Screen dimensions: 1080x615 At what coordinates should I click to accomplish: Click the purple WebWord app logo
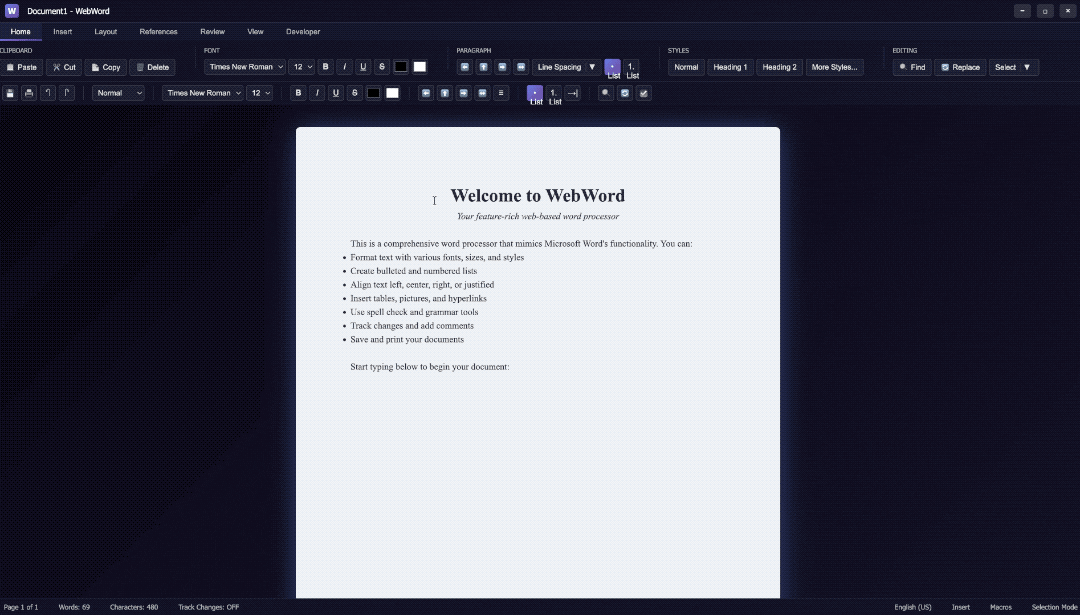(x=12, y=11)
